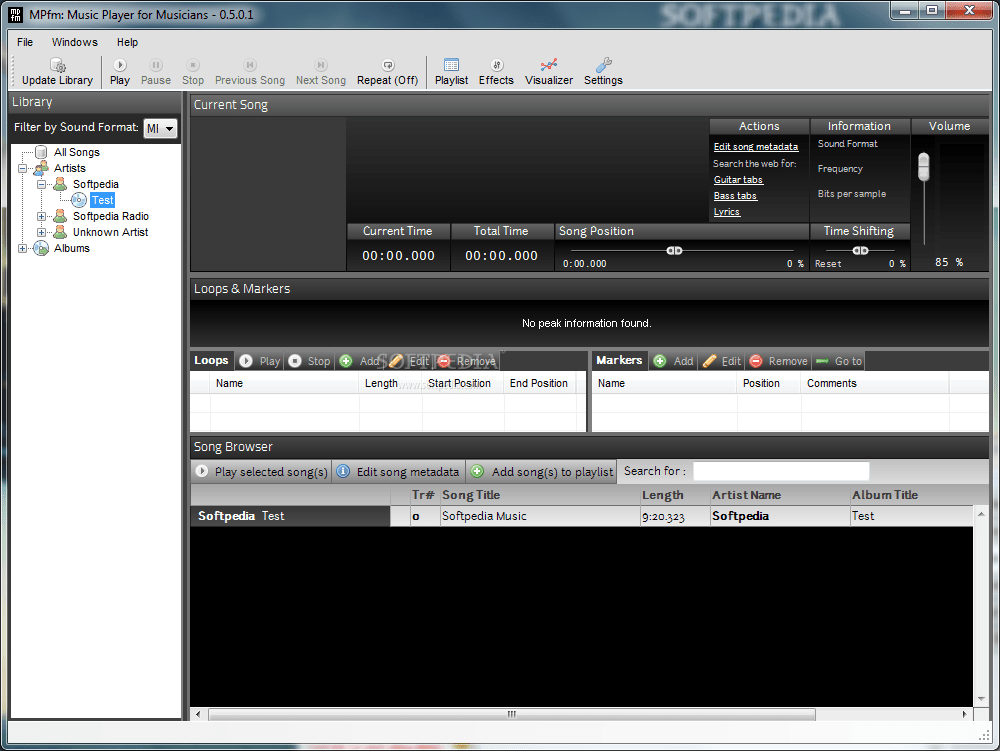Open the Windows menu
The width and height of the screenshot is (1000, 751).
coord(75,42)
